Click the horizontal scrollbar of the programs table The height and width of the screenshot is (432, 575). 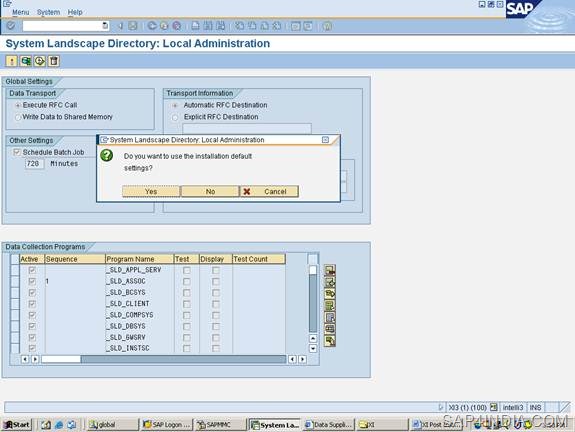point(164,359)
